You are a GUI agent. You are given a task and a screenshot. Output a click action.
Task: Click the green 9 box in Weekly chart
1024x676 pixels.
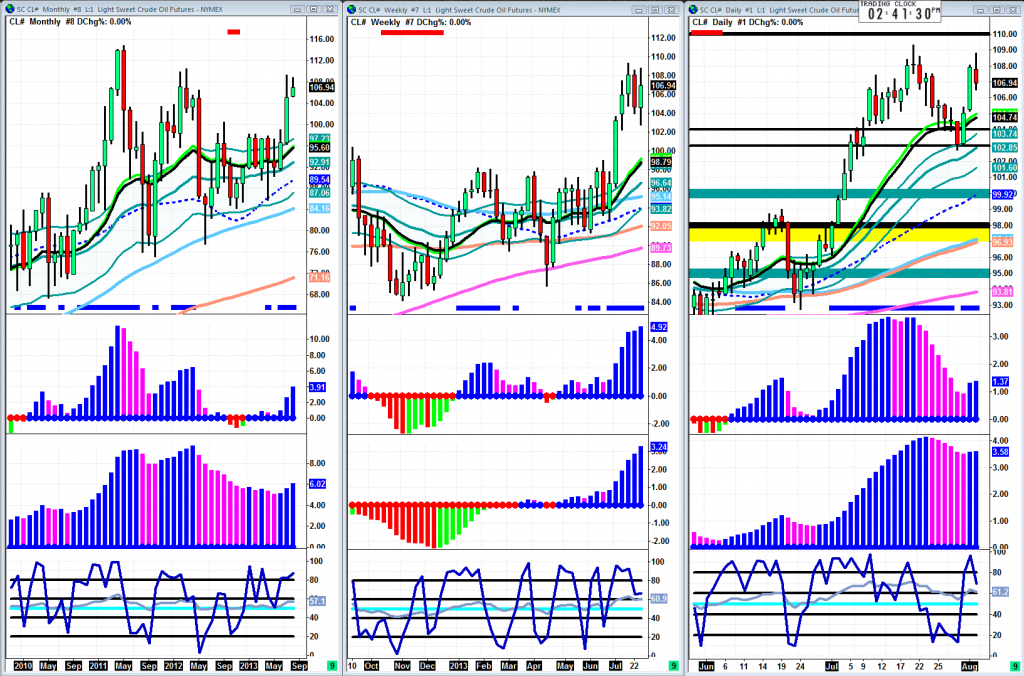[x=673, y=665]
